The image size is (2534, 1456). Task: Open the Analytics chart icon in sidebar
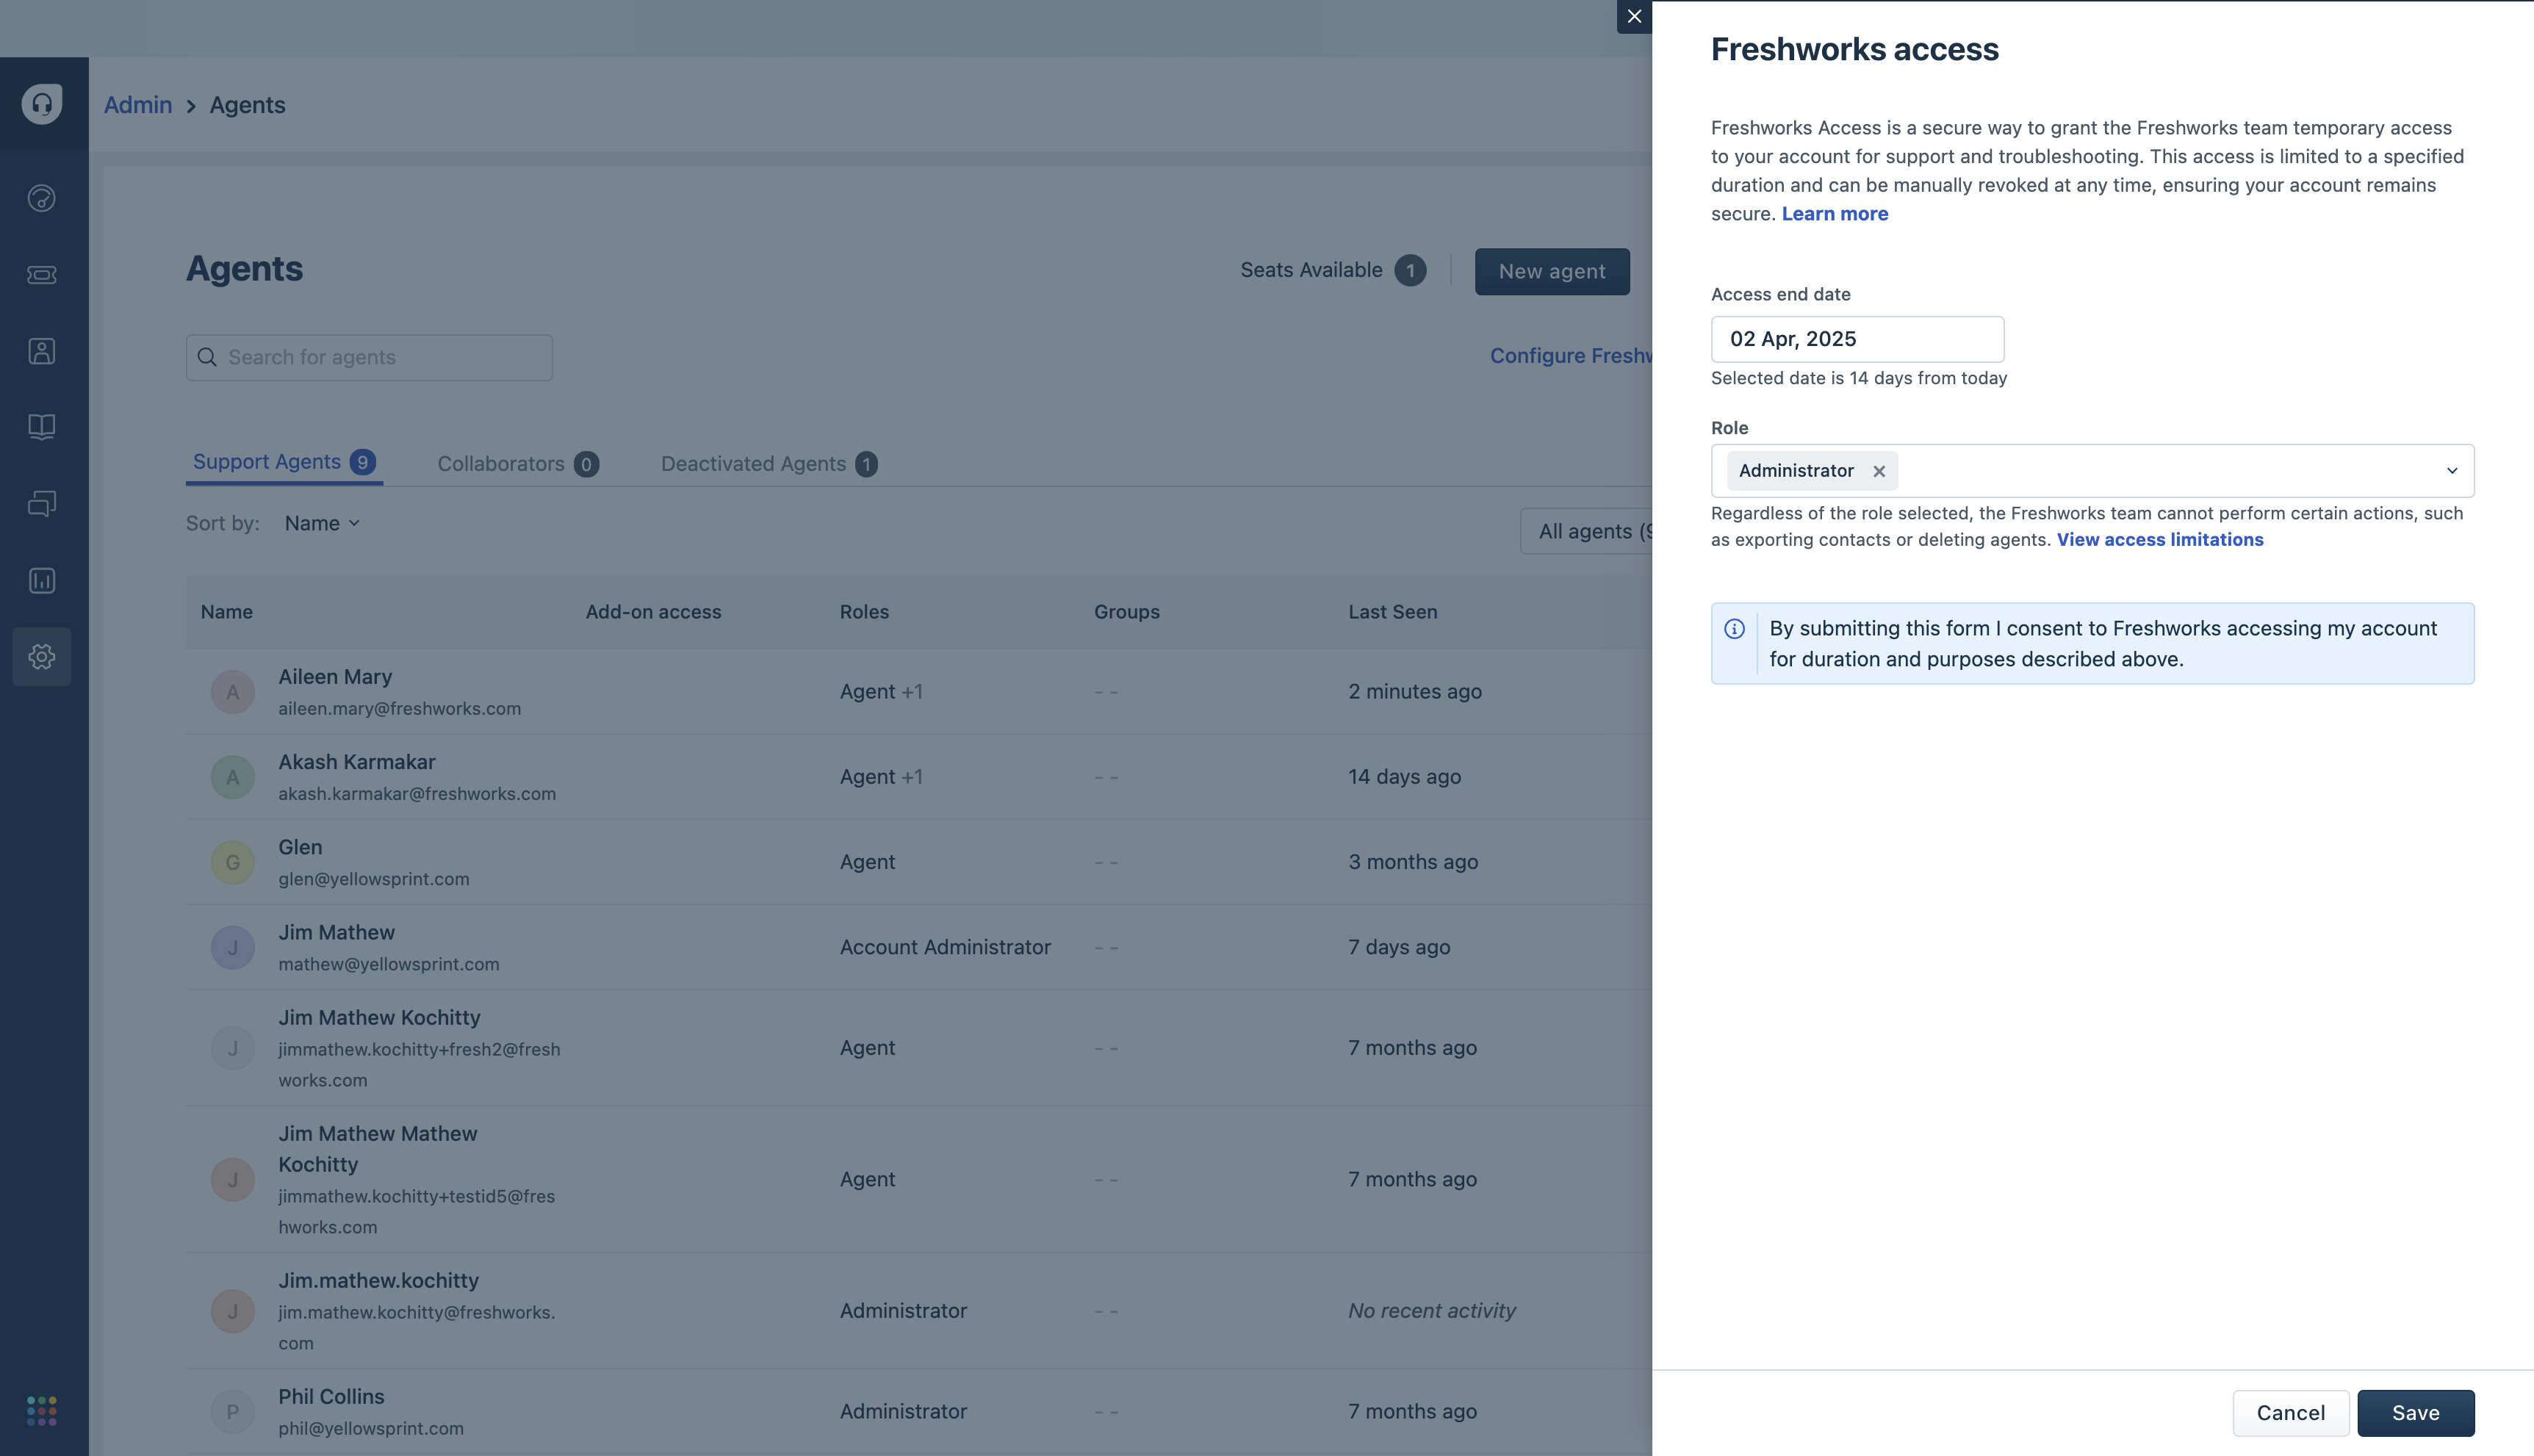42,580
